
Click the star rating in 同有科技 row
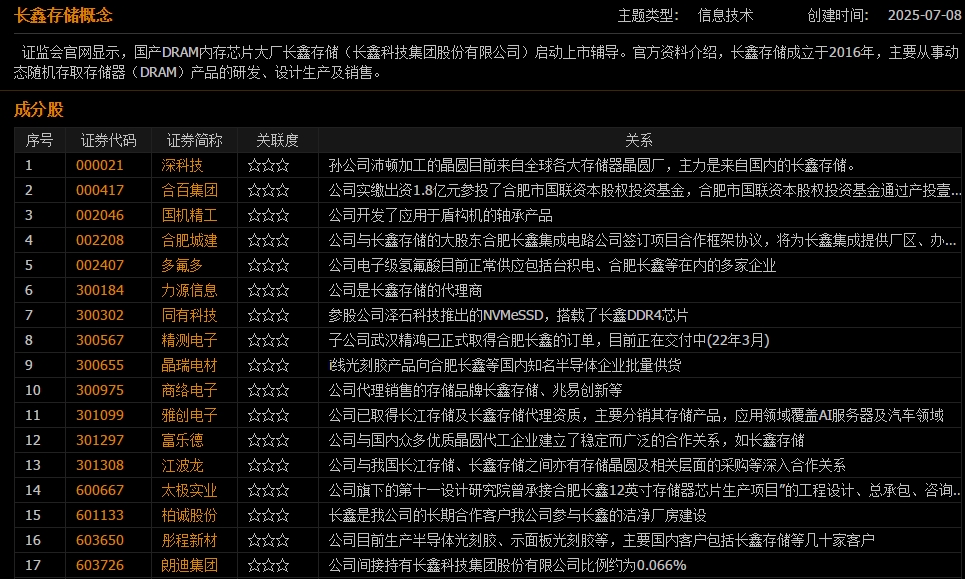(268, 315)
